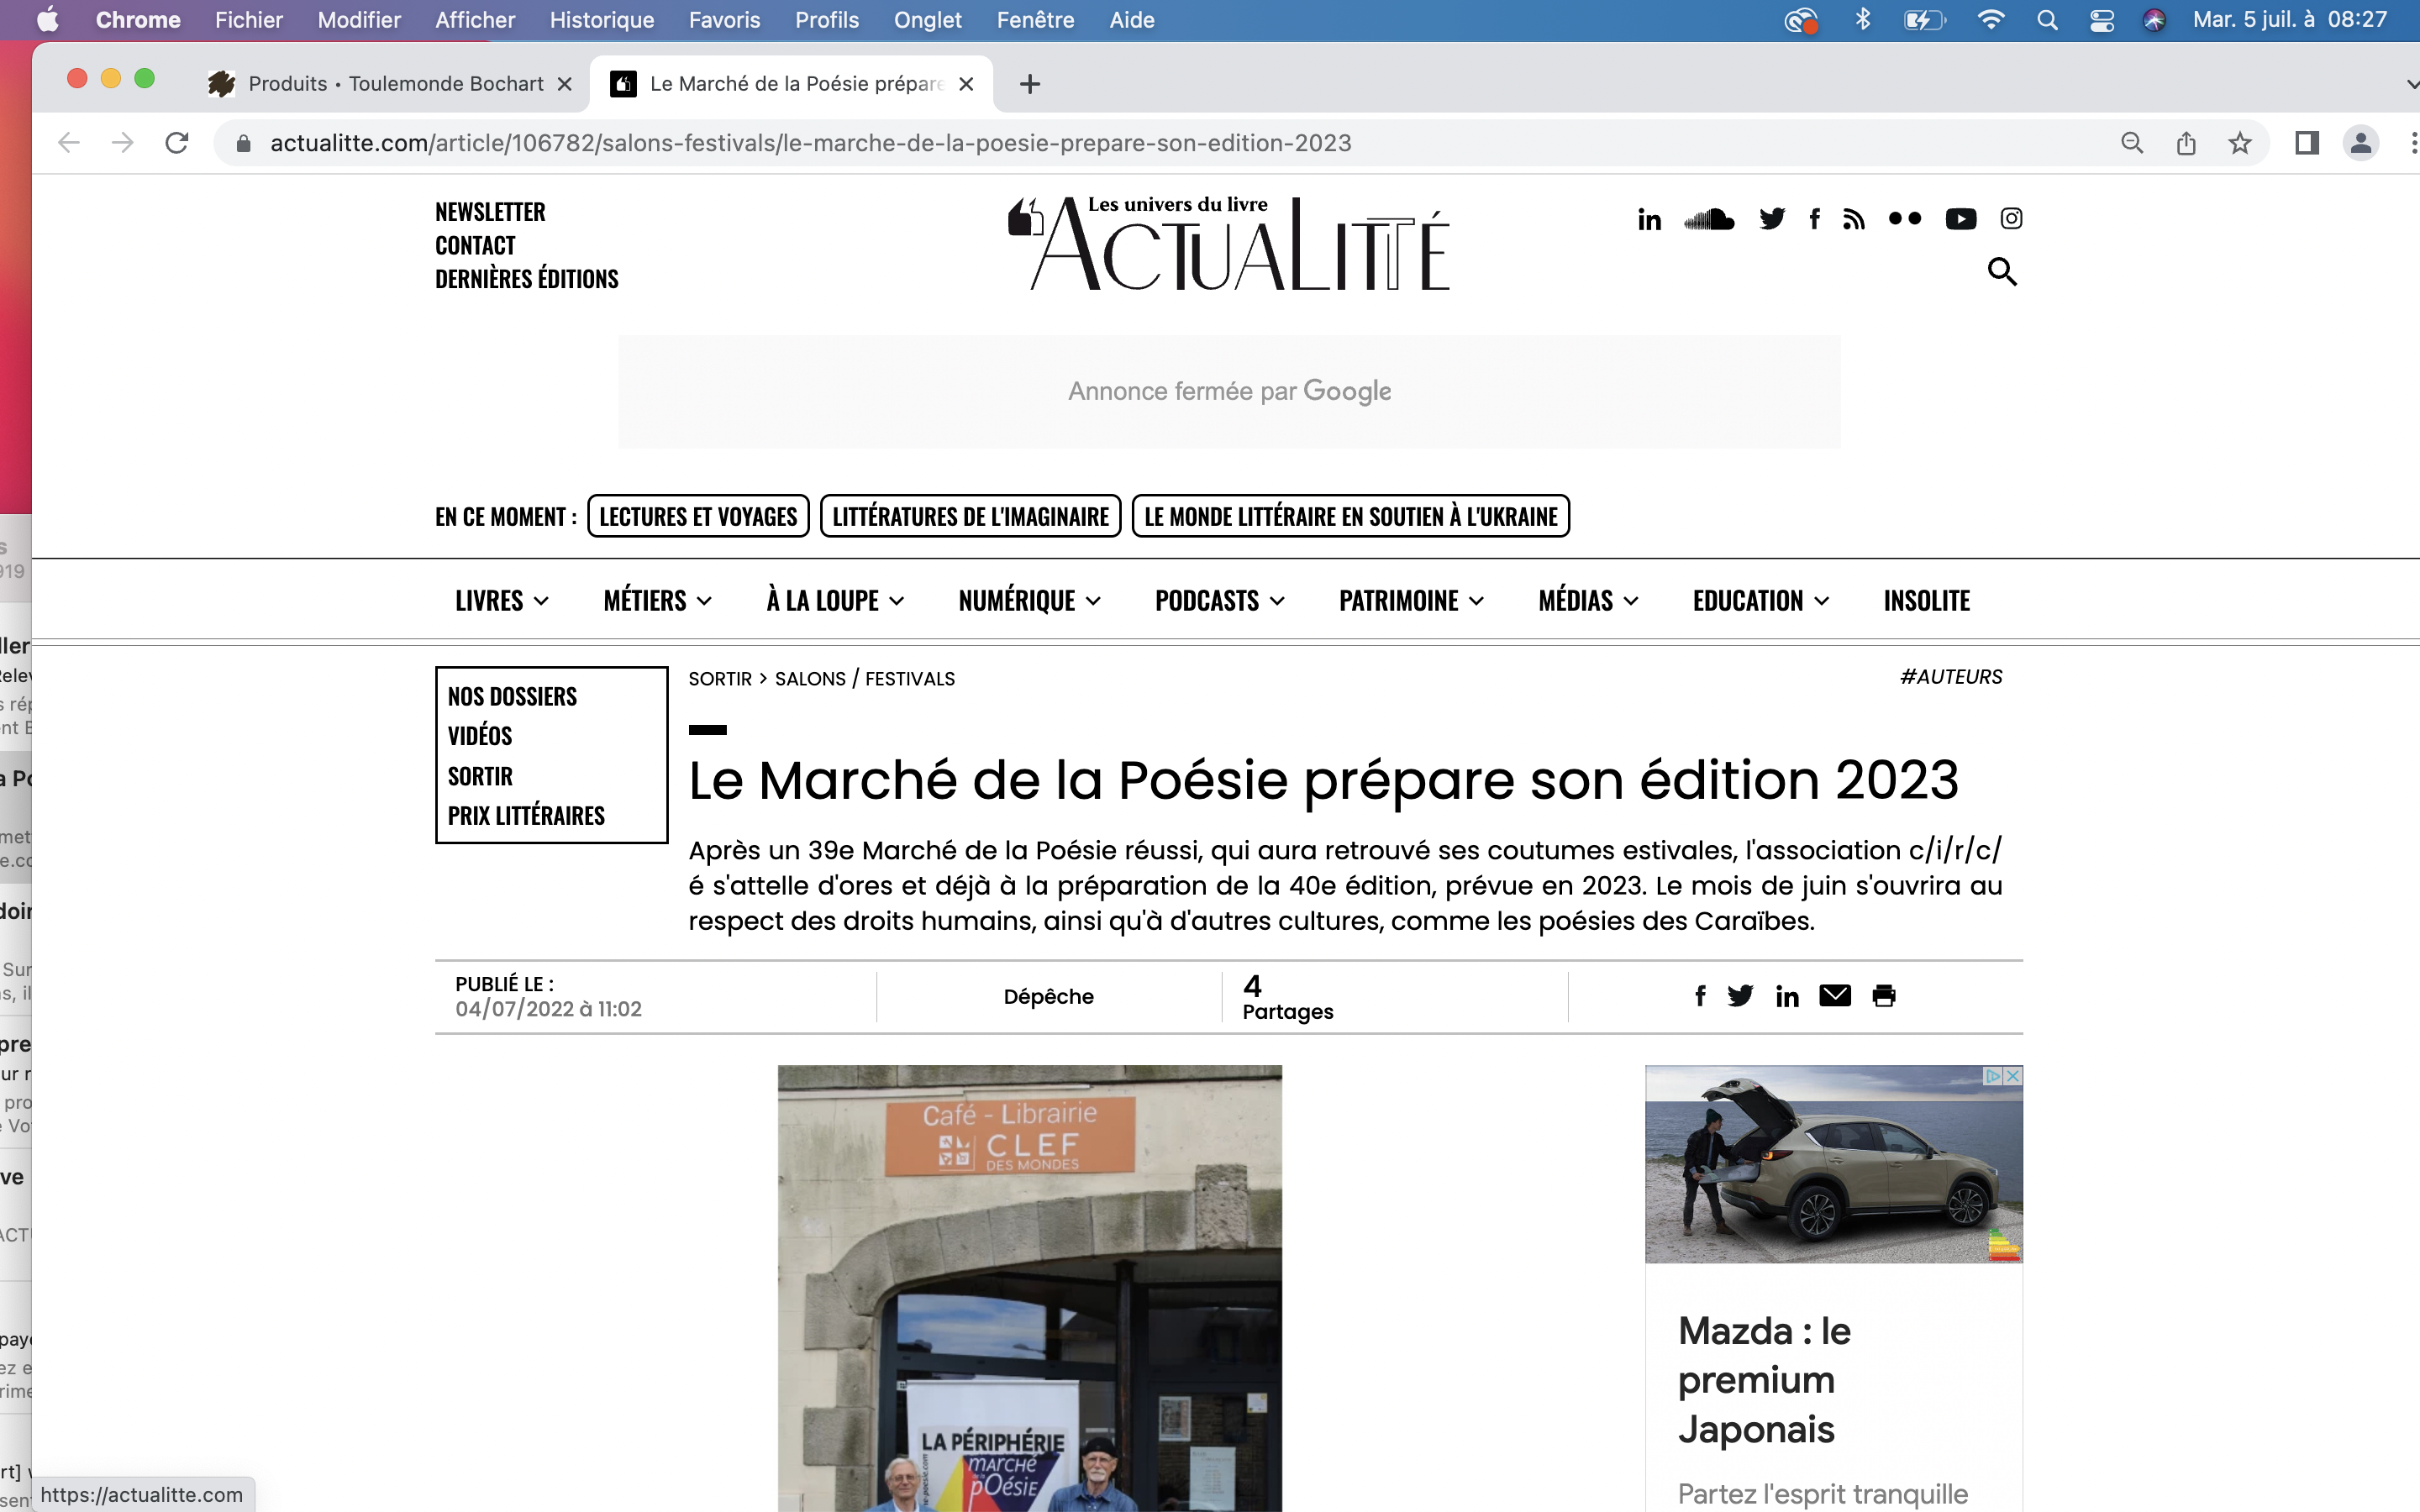Open the RSS feed icon

pos(1853,220)
